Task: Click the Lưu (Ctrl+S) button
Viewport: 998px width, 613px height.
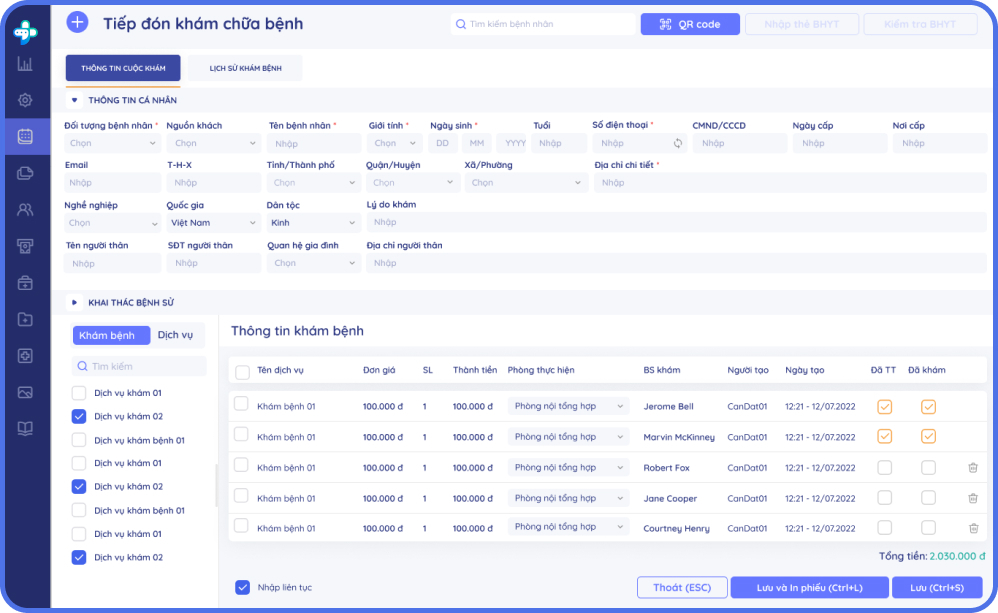Action: (x=937, y=588)
